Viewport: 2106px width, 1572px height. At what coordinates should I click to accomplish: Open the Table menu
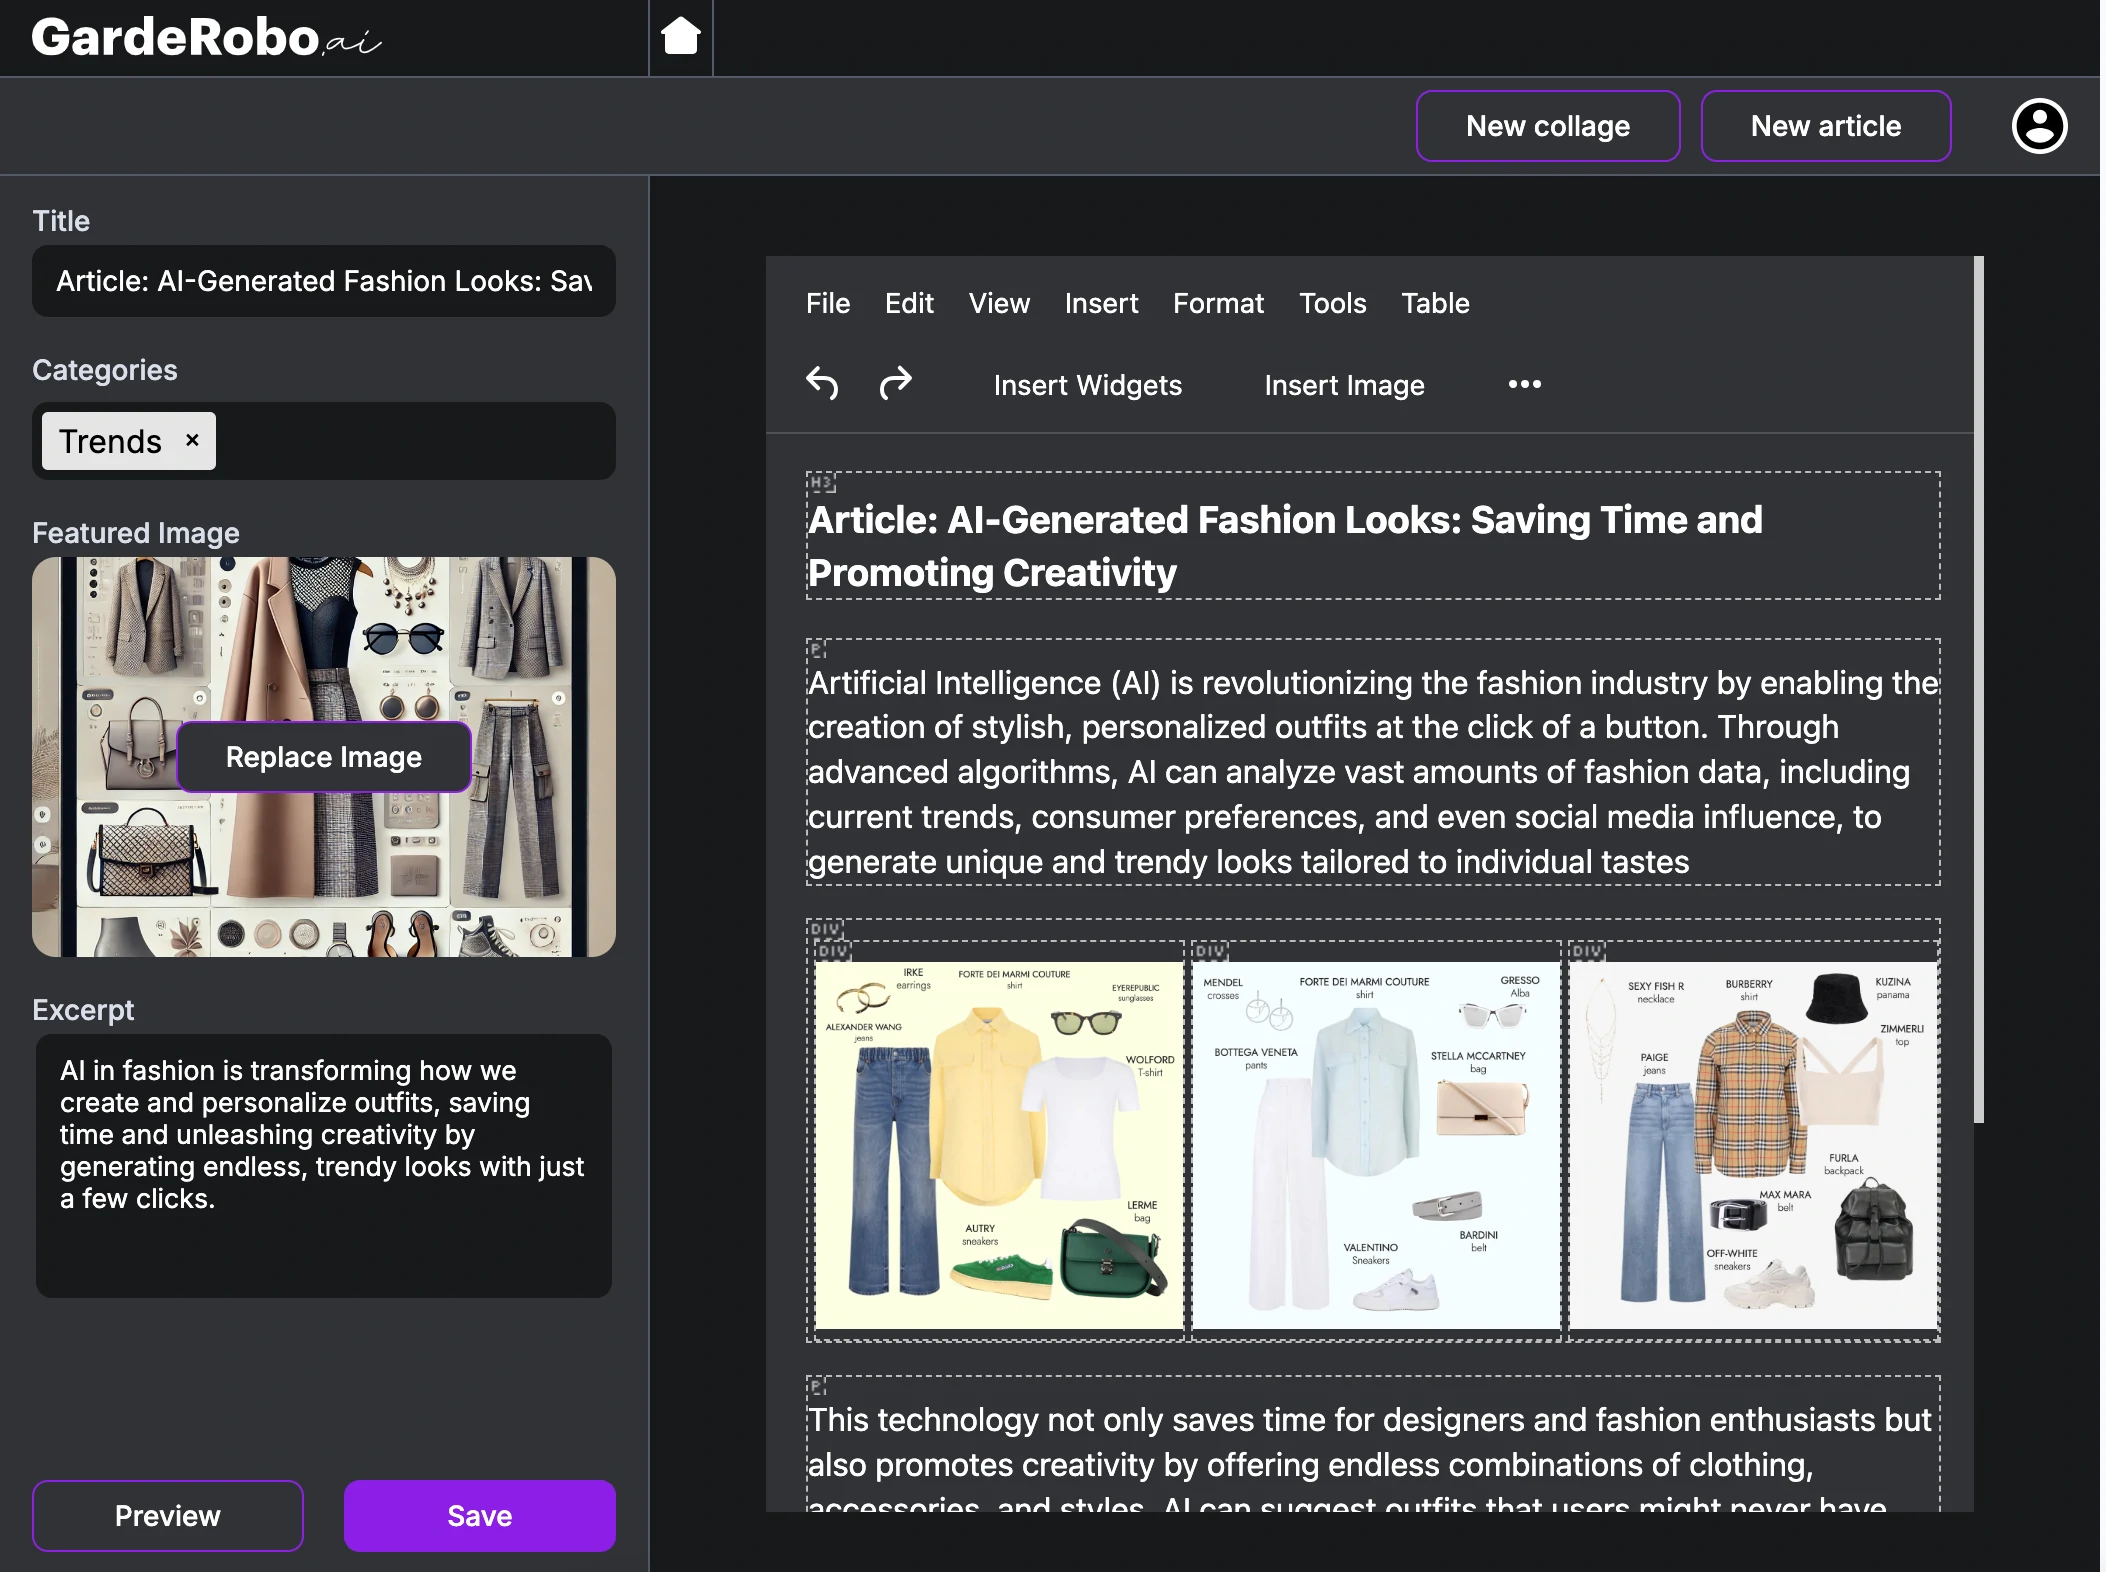[1435, 303]
